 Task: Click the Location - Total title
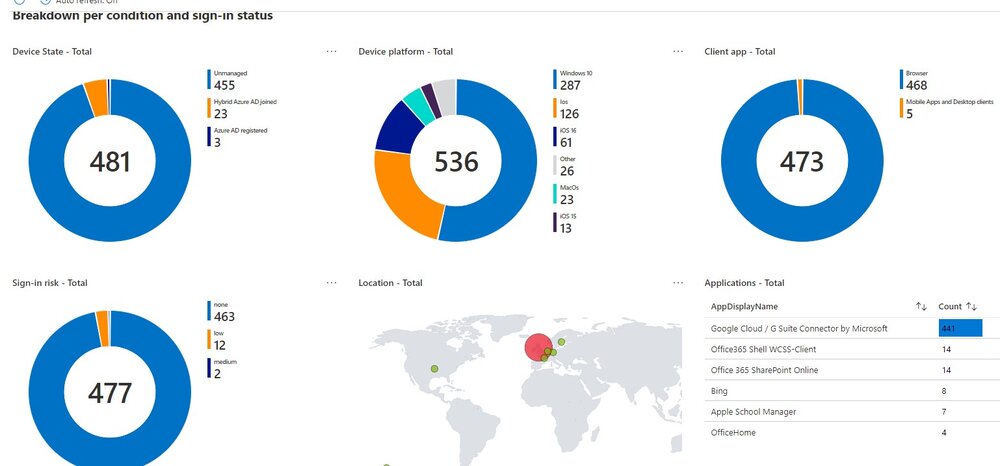click(x=390, y=283)
